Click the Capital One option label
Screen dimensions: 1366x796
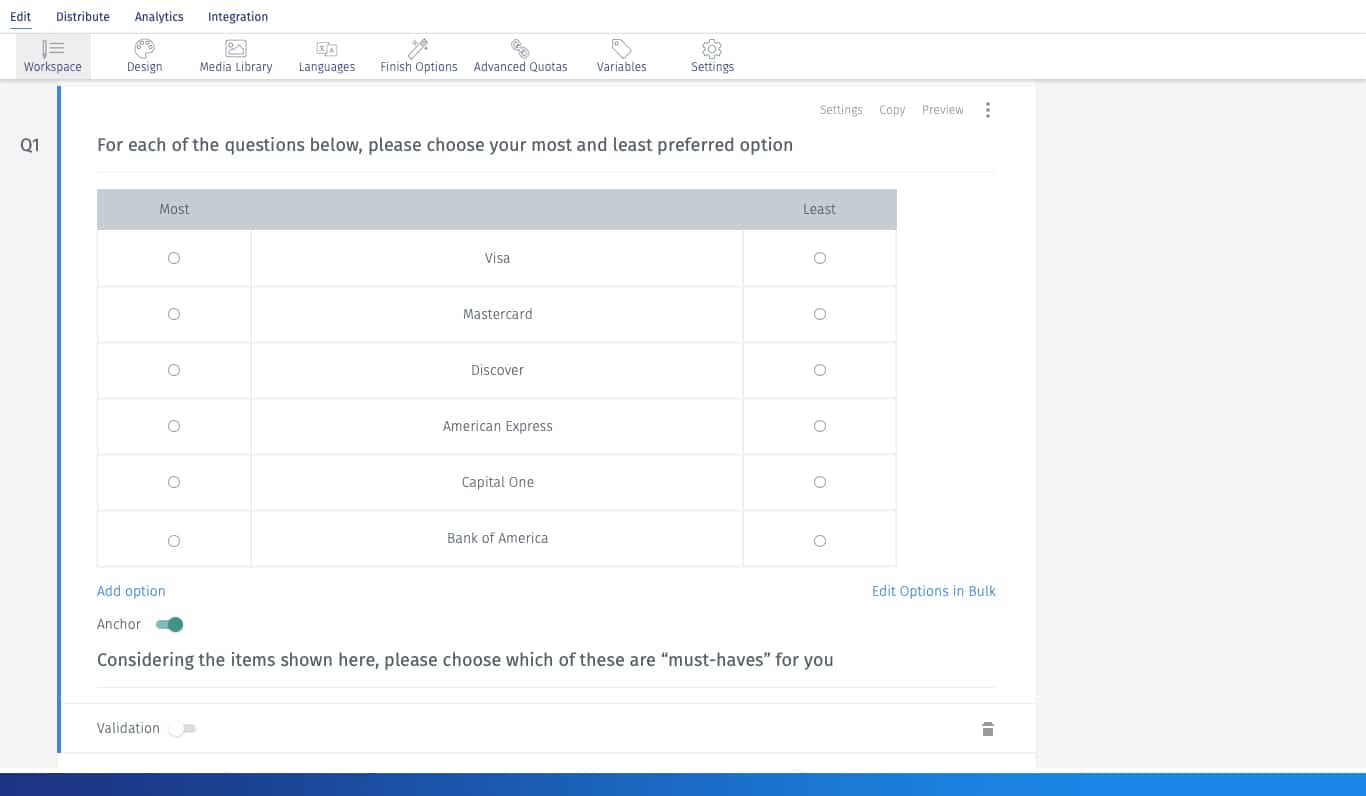pos(497,482)
